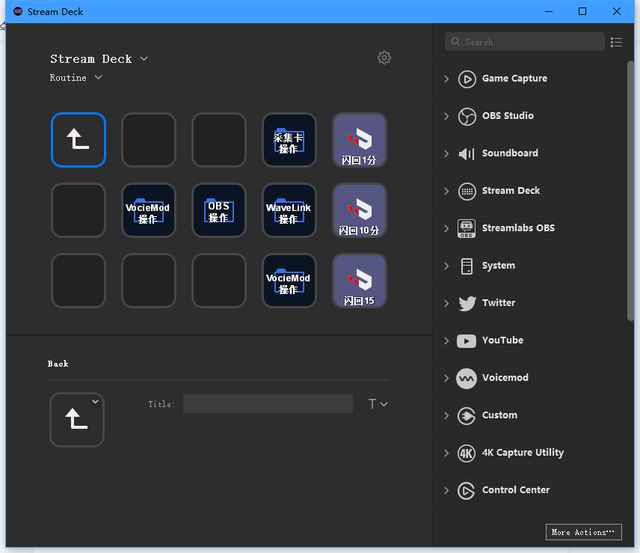Click the Control Center icon

(467, 491)
